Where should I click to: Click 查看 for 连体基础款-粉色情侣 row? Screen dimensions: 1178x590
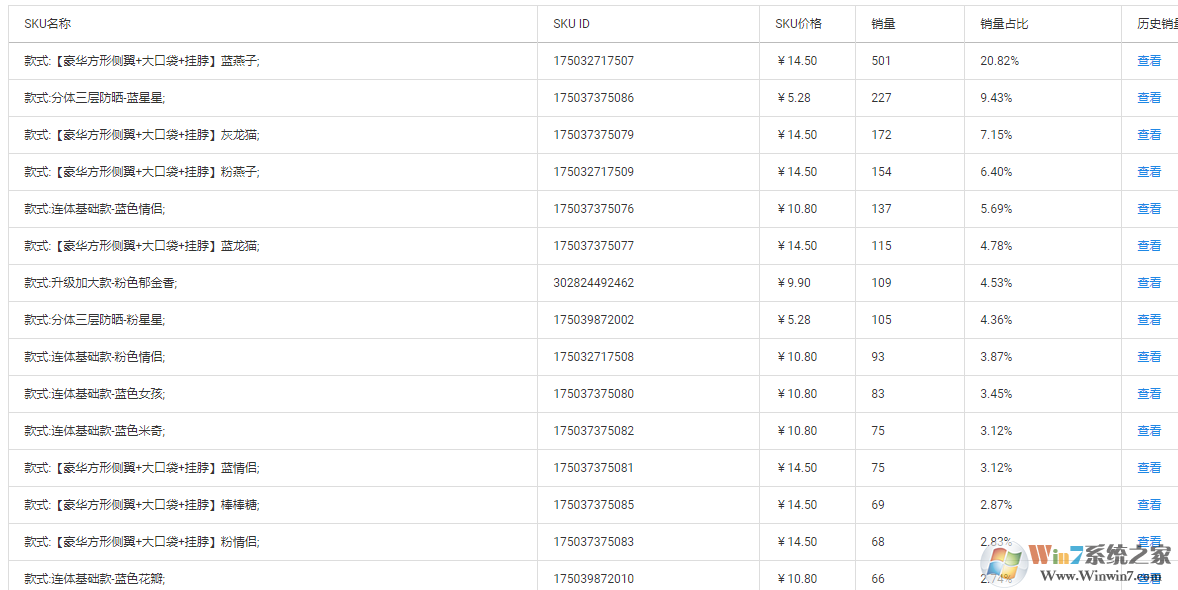coord(1149,357)
